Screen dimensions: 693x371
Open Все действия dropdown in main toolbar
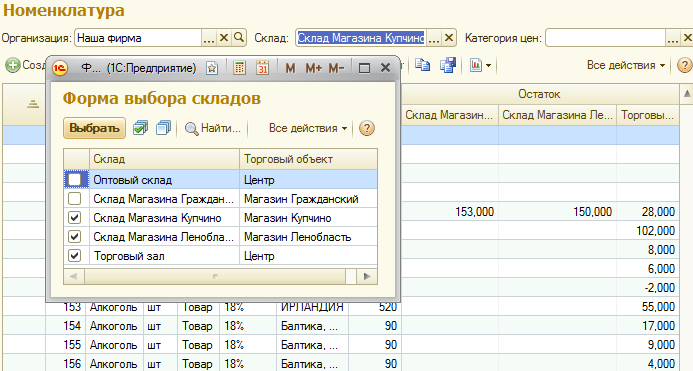626,65
